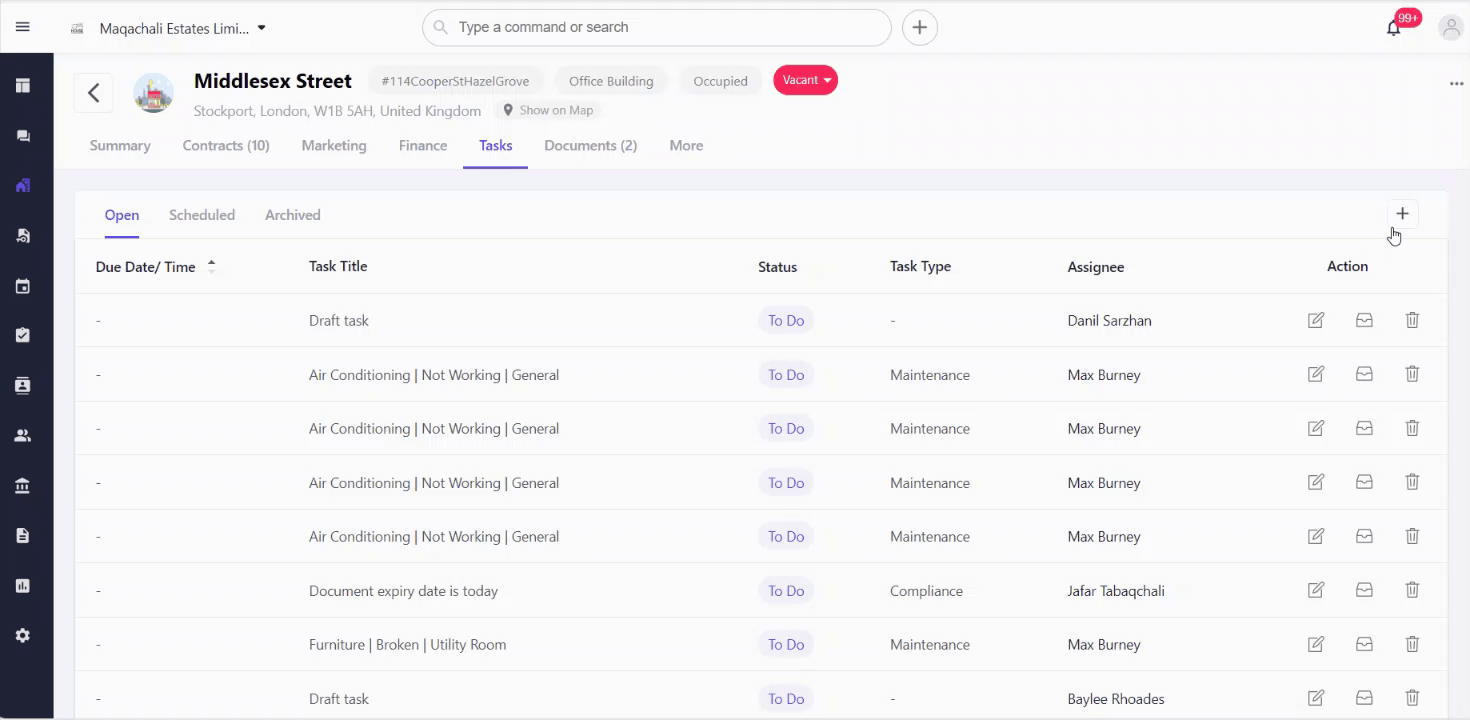Image resolution: width=1470 pixels, height=720 pixels.
Task: Click the Assignee column header
Action: click(1096, 267)
